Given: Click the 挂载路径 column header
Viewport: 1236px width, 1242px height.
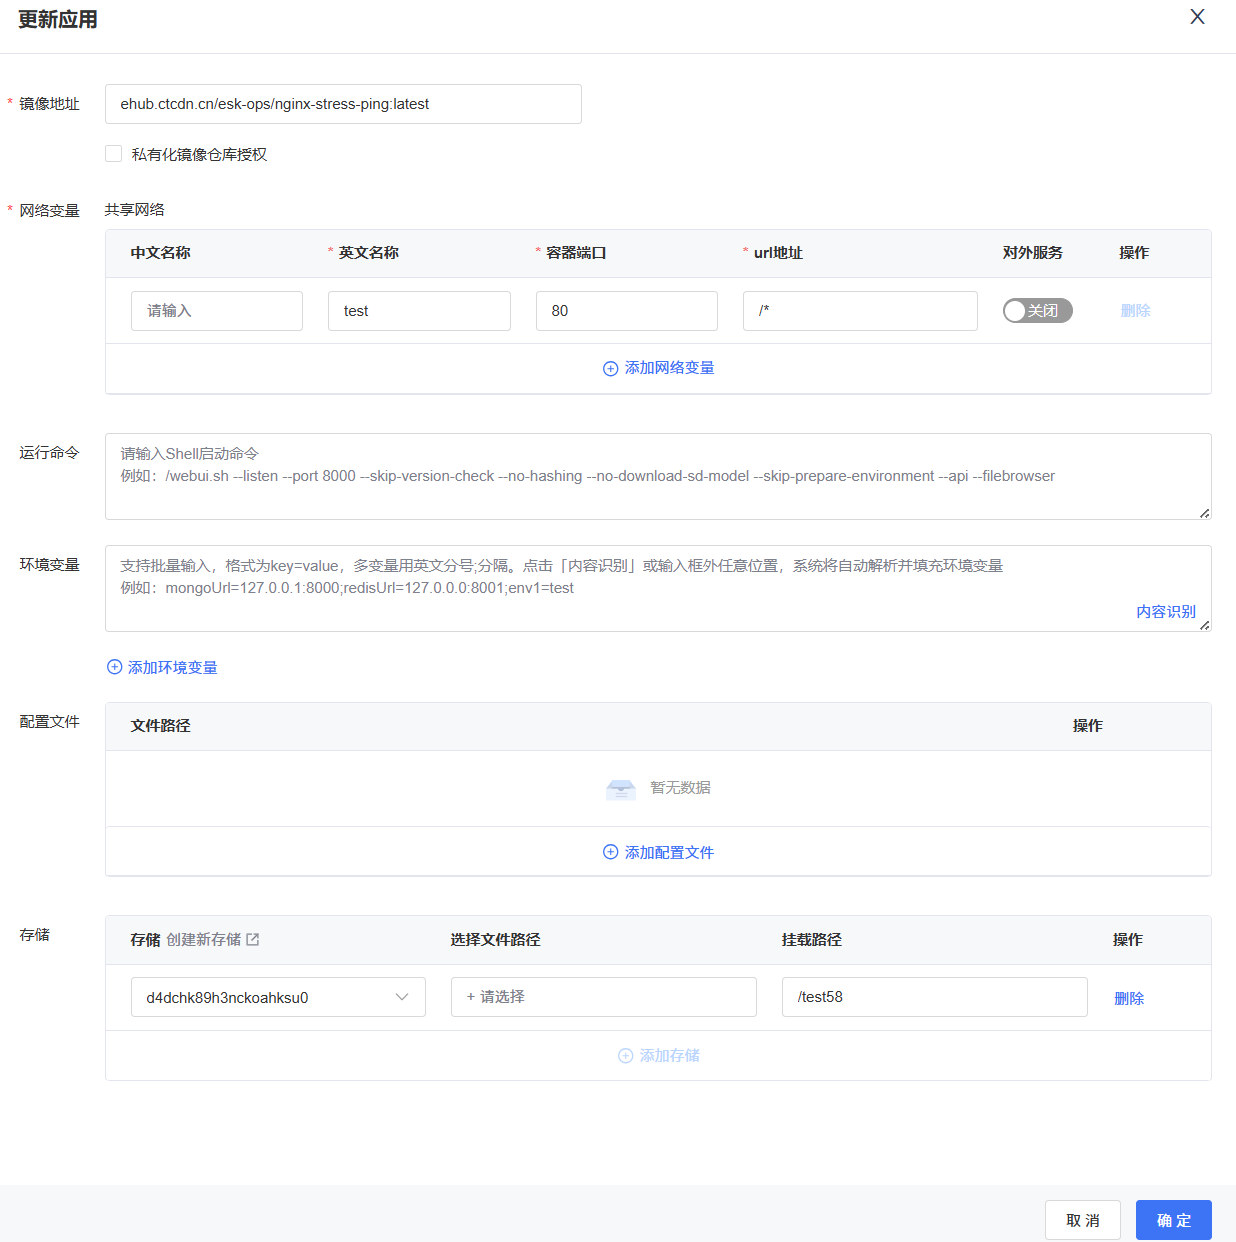Looking at the screenshot, I should [811, 939].
